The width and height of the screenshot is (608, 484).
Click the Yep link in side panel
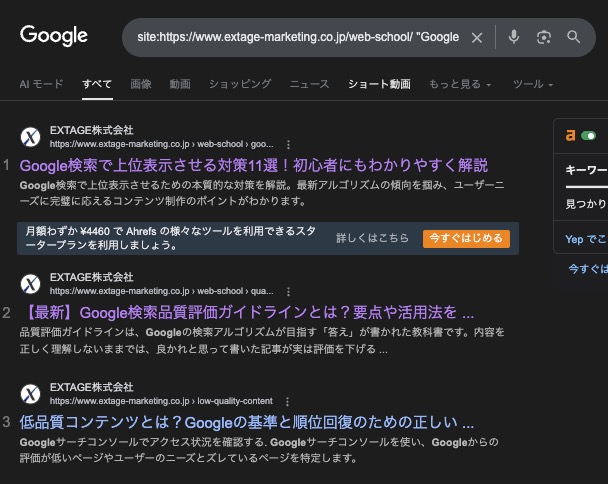pos(586,239)
